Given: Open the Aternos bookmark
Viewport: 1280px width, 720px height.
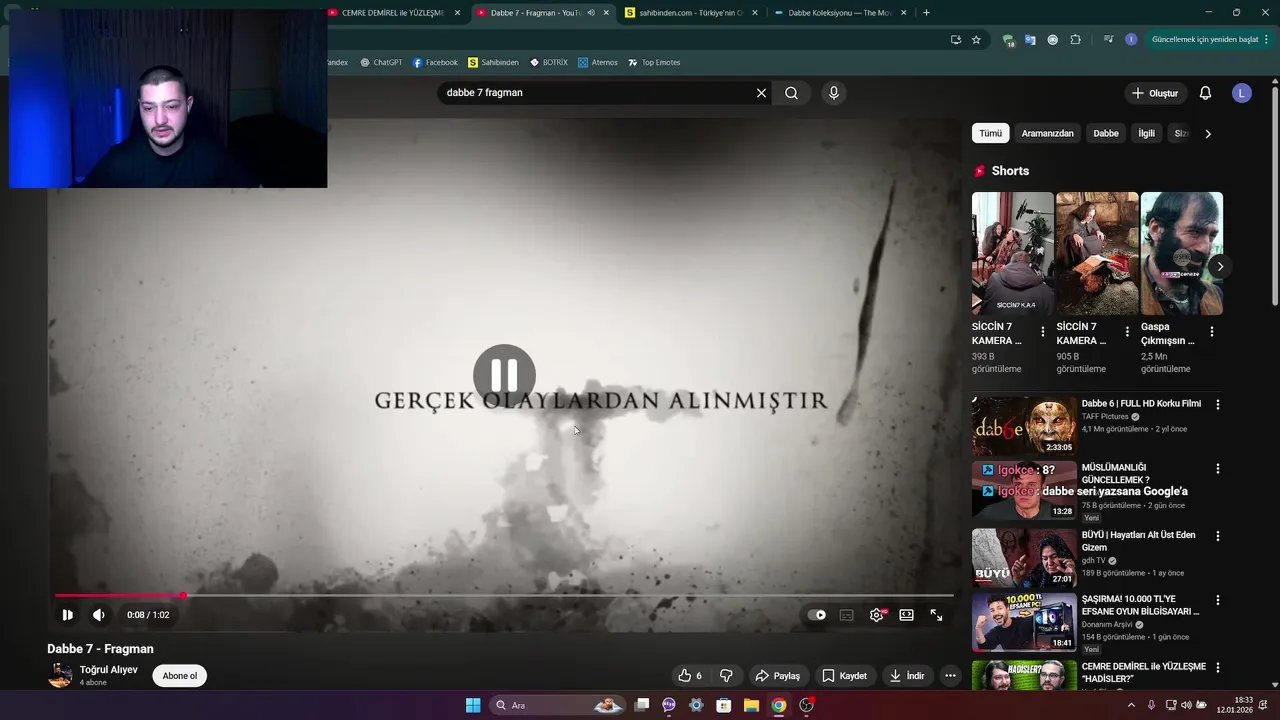Looking at the screenshot, I should coord(598,62).
